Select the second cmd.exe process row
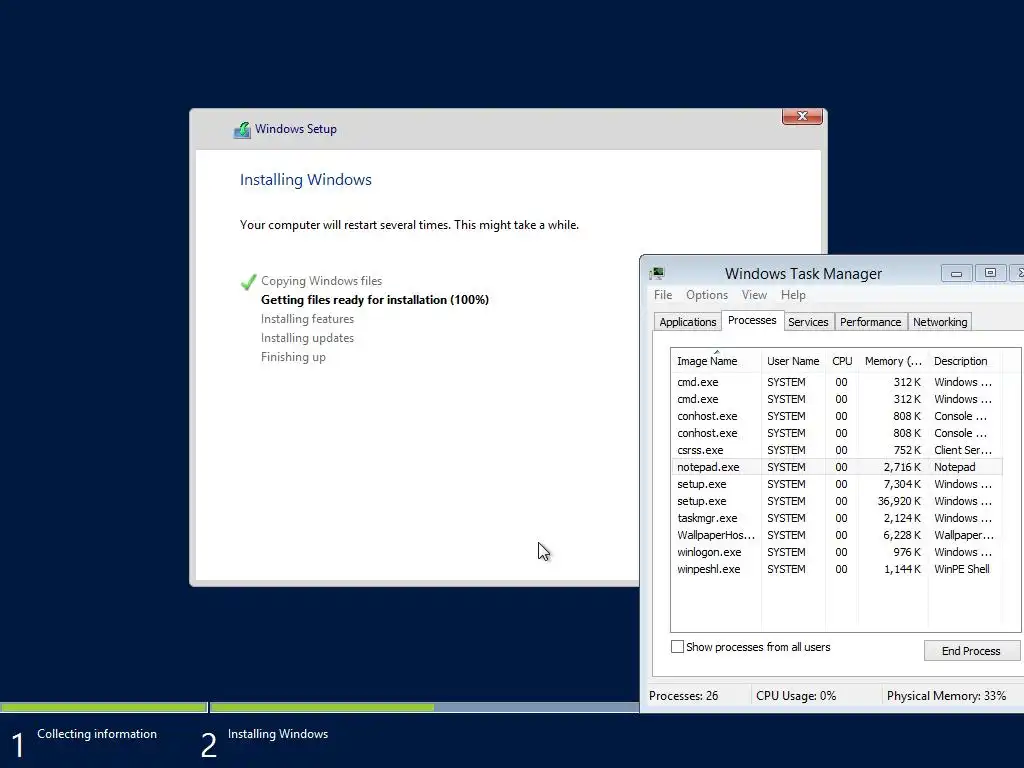Image resolution: width=1024 pixels, height=768 pixels. pos(836,399)
